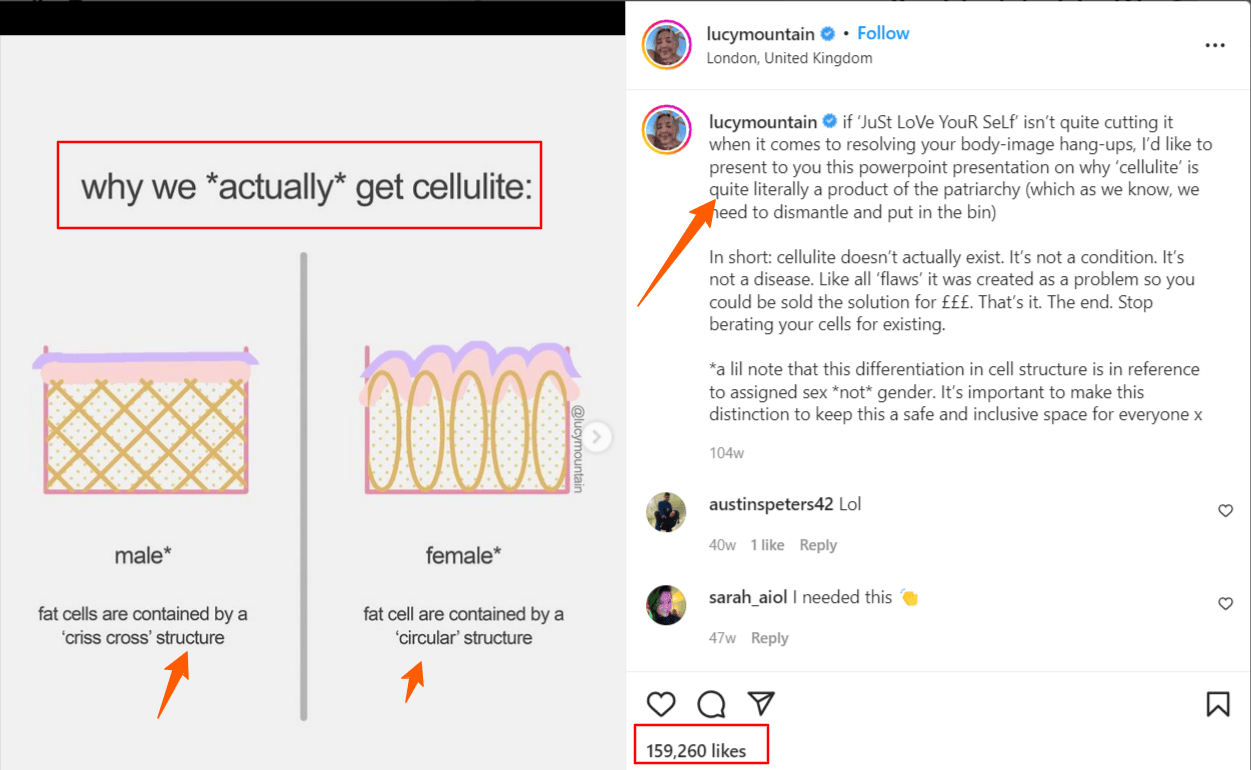
Task: Like sarah_aiol's comment with its heart icon
Action: coord(1225,603)
